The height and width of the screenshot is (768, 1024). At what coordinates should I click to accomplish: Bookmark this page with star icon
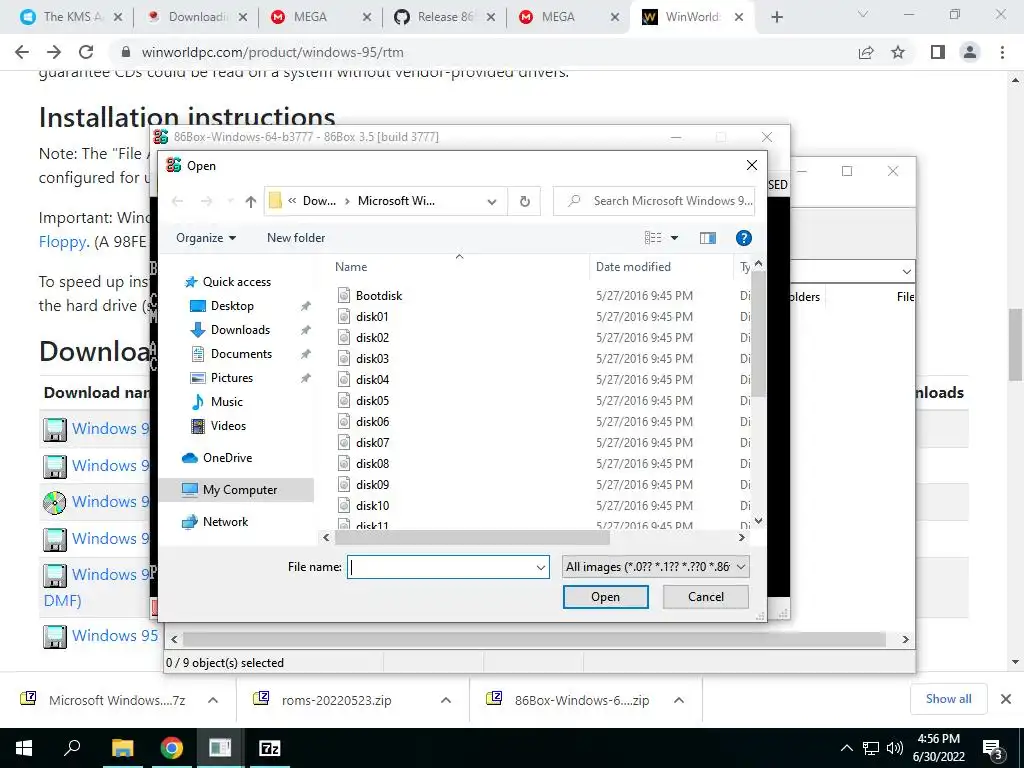point(898,52)
